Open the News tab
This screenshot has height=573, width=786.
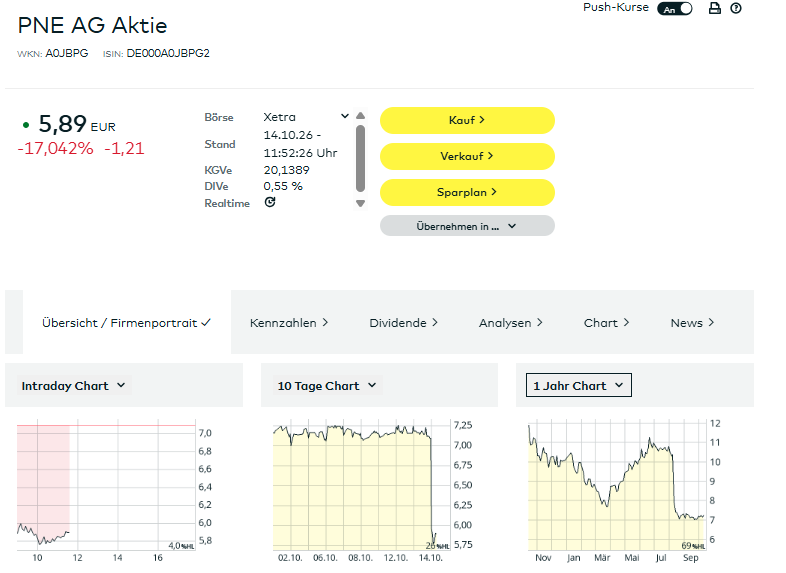click(x=692, y=323)
